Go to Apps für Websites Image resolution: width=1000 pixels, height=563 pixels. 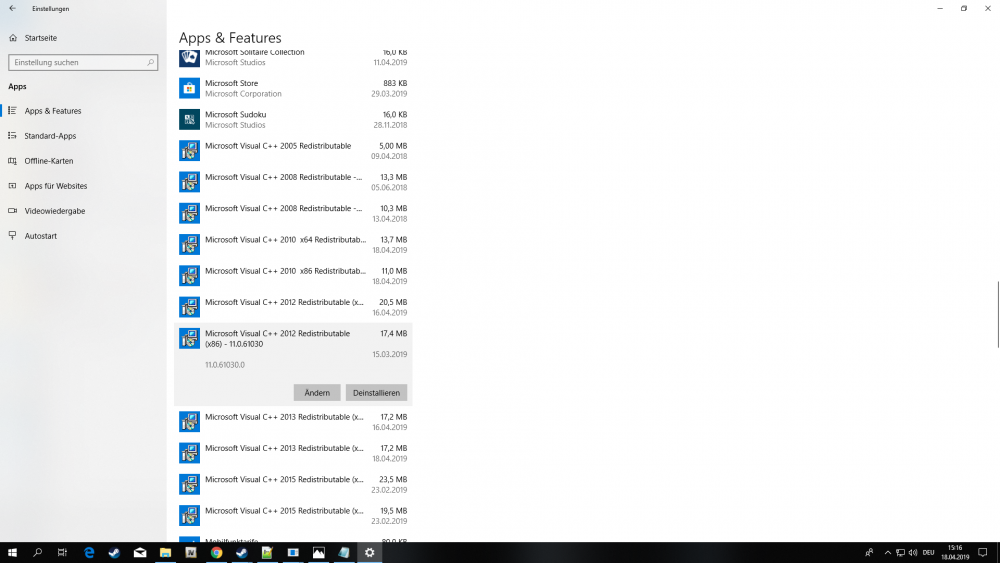84,186
